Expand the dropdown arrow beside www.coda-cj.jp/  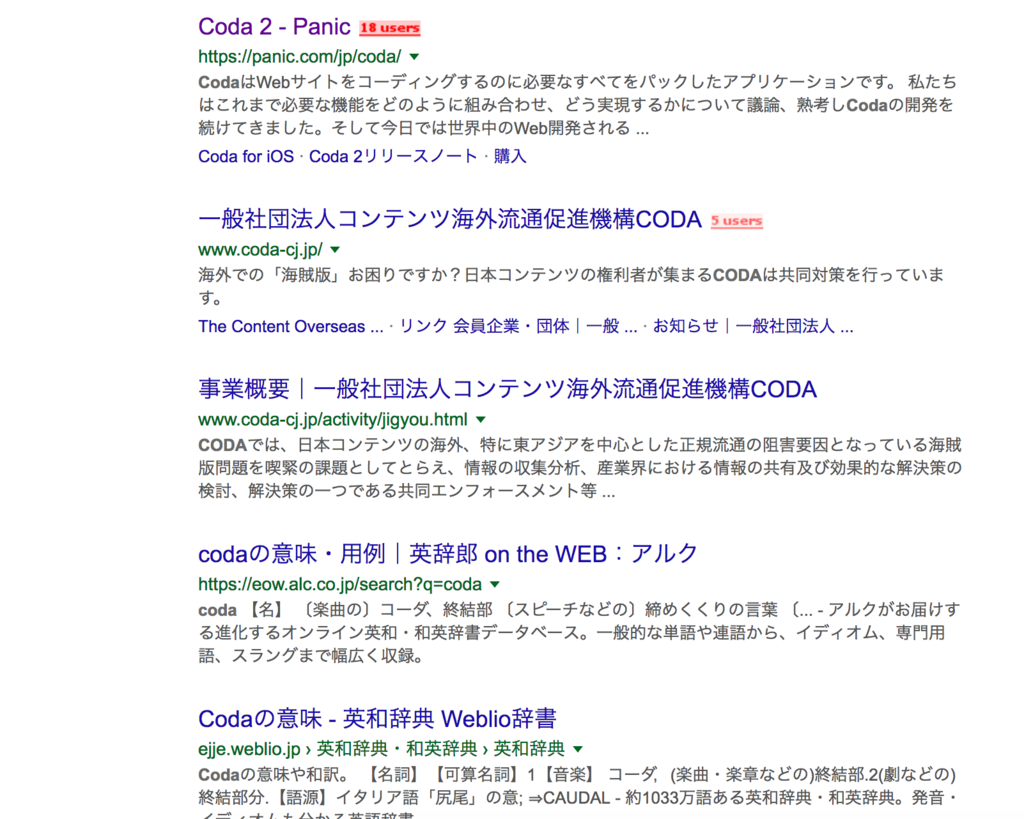(335, 249)
